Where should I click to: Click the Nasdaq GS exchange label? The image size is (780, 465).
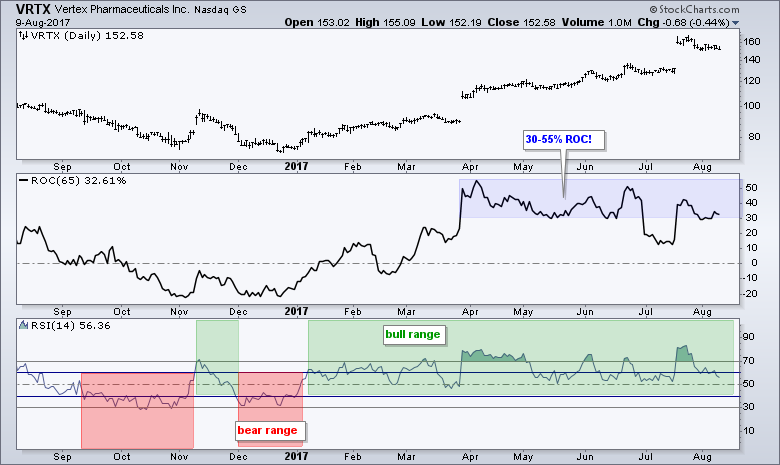pos(220,9)
